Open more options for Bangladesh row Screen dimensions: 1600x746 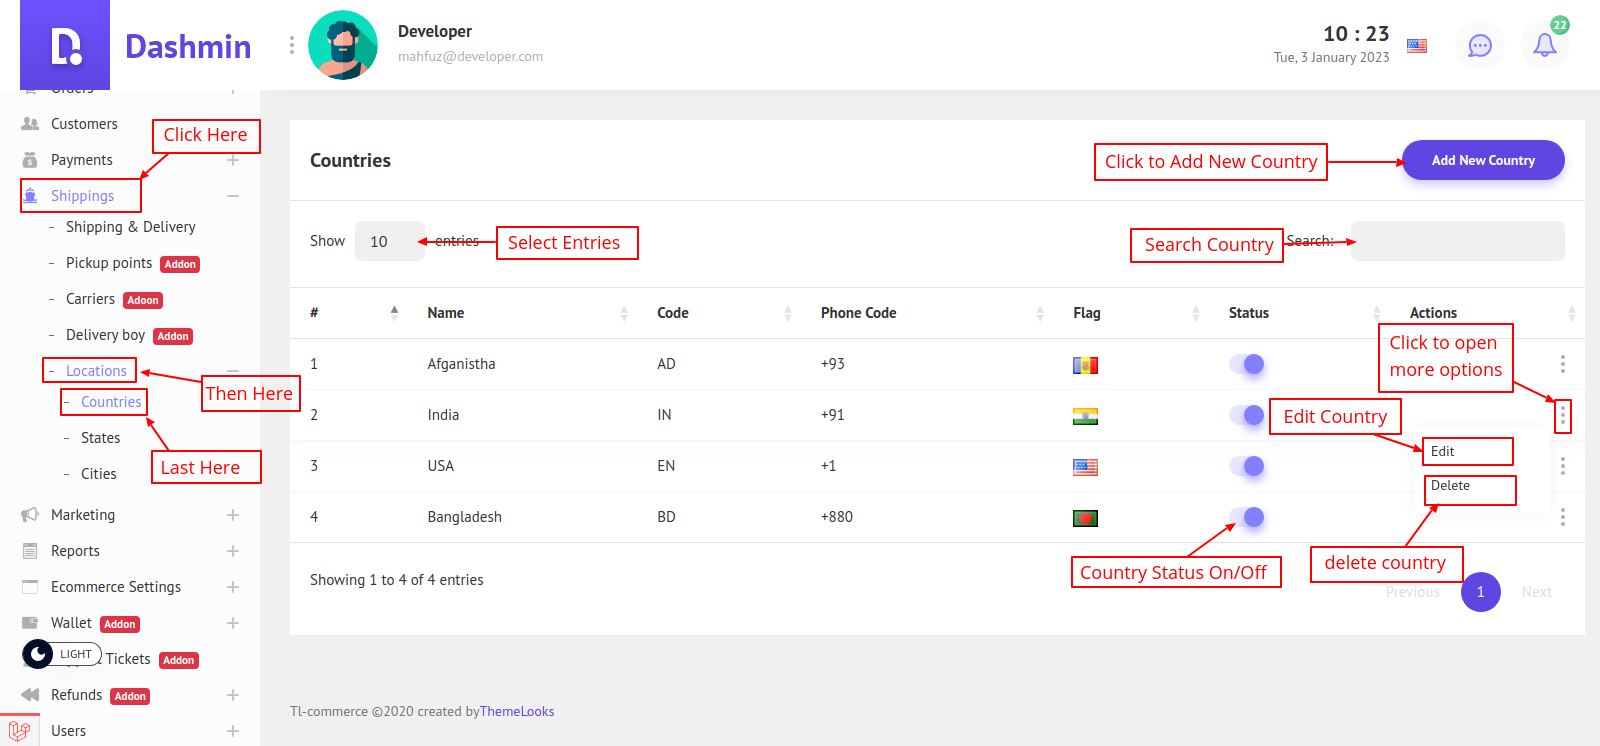[x=1562, y=517]
